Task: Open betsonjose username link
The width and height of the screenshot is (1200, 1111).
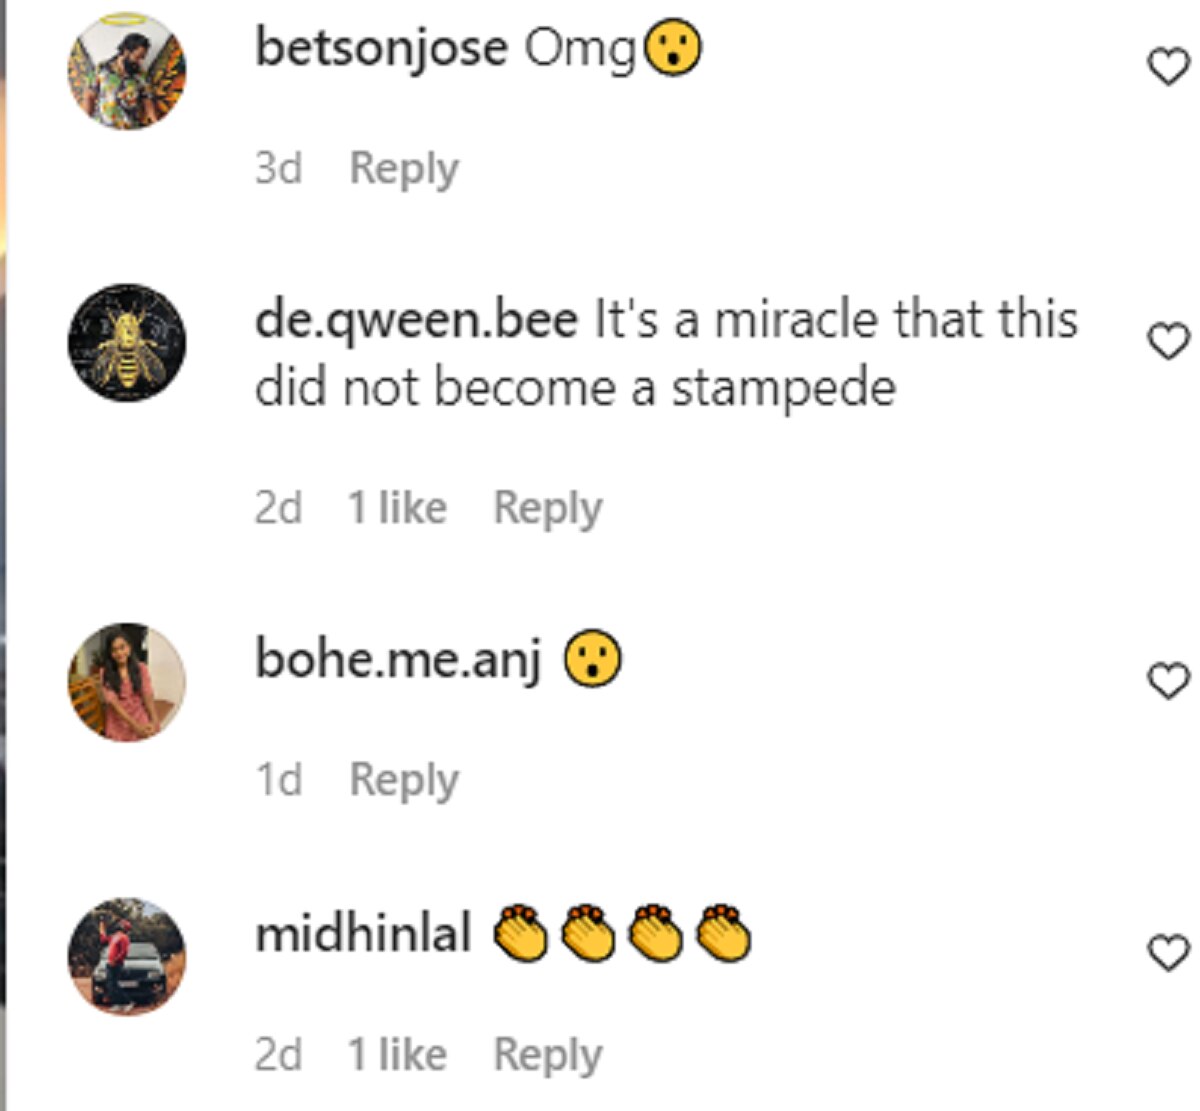Action: [381, 48]
